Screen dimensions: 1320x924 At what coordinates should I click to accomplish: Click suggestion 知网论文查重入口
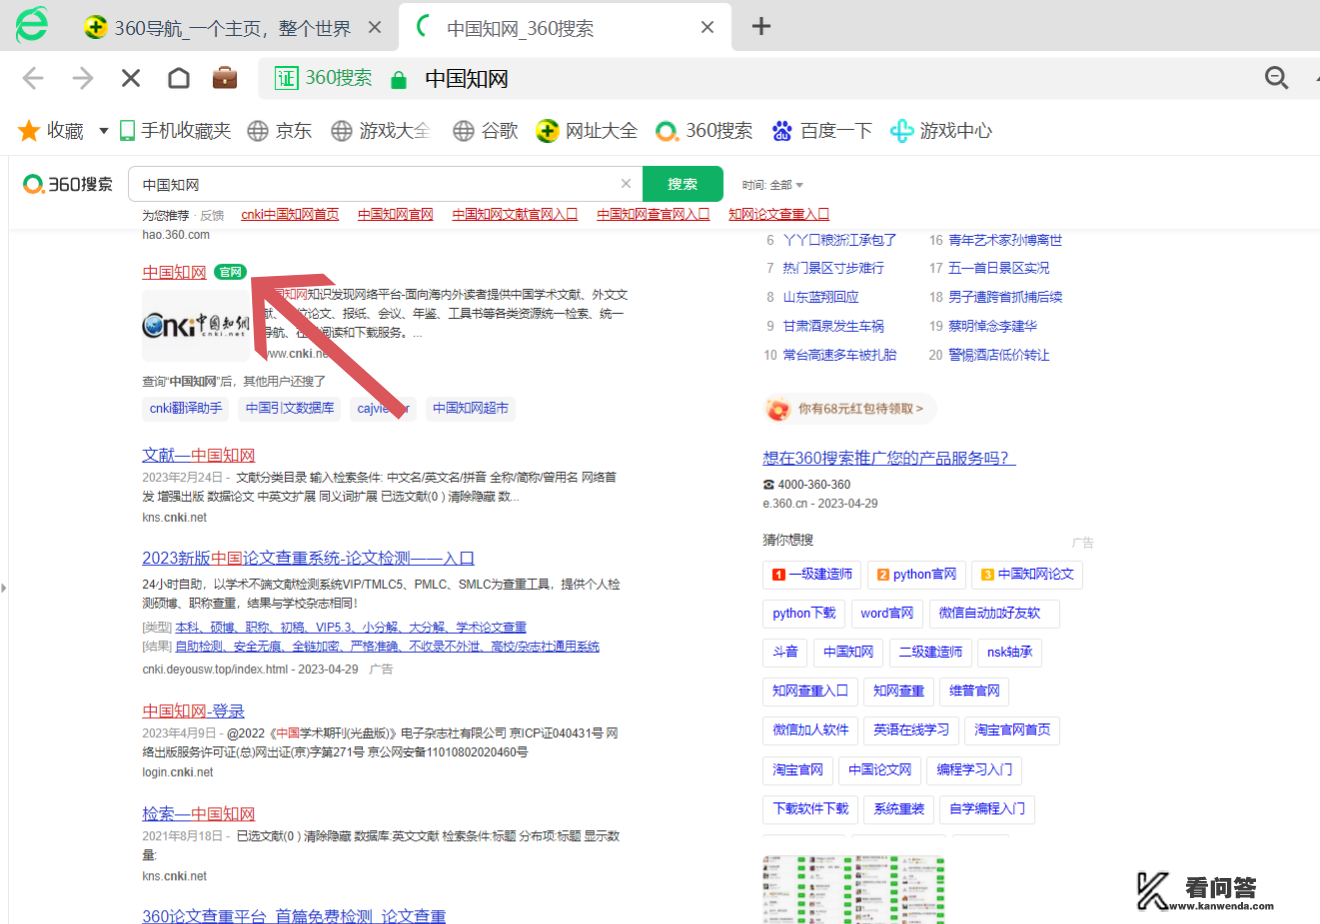(x=779, y=214)
